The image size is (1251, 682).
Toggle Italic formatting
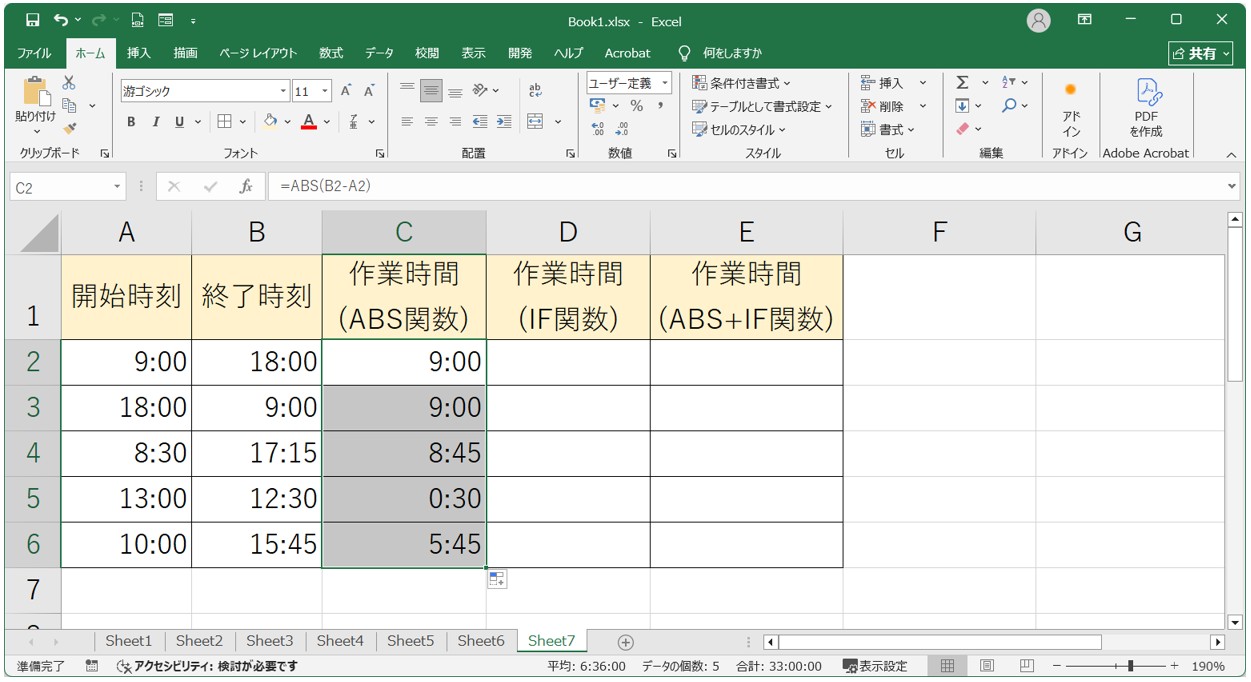(155, 122)
